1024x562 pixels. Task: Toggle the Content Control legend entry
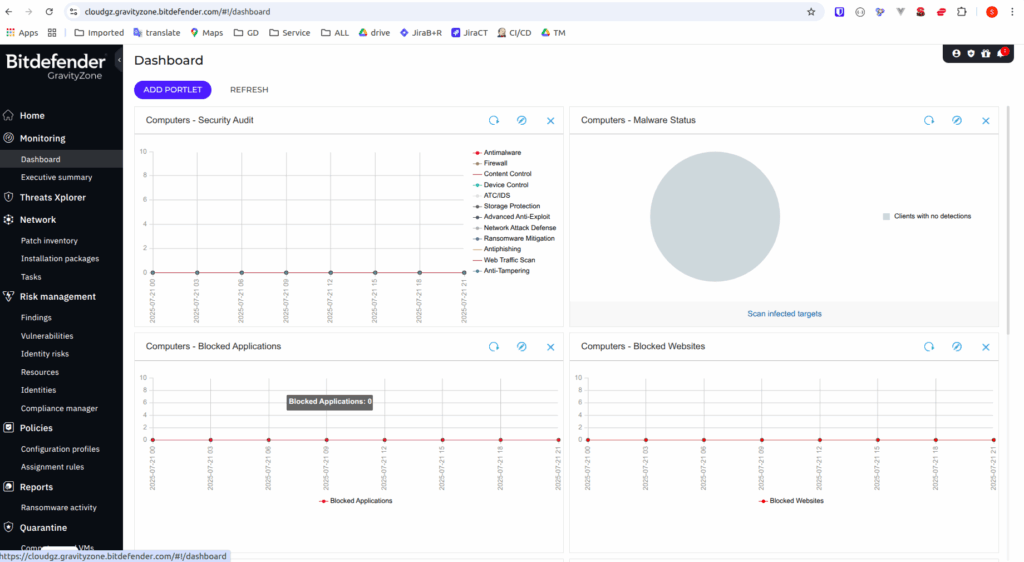[x=502, y=174]
